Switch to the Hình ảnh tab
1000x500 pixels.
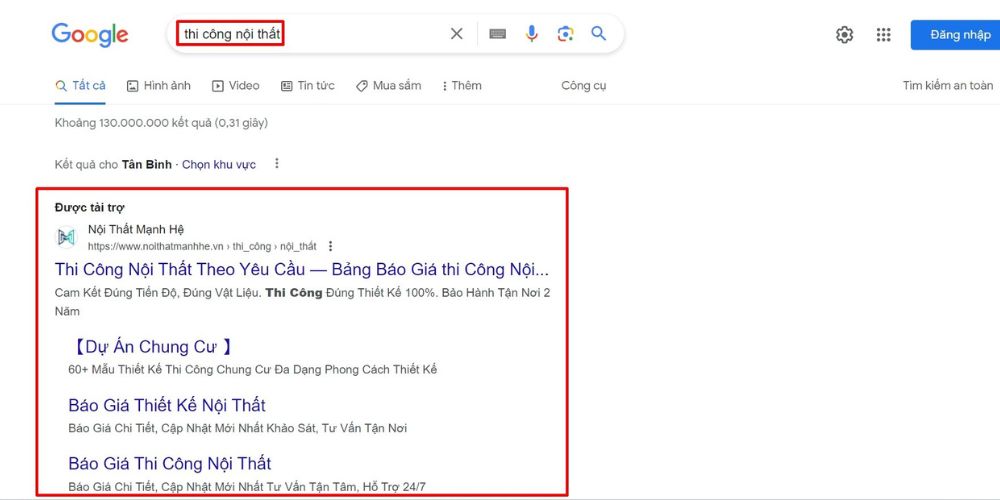[x=159, y=85]
